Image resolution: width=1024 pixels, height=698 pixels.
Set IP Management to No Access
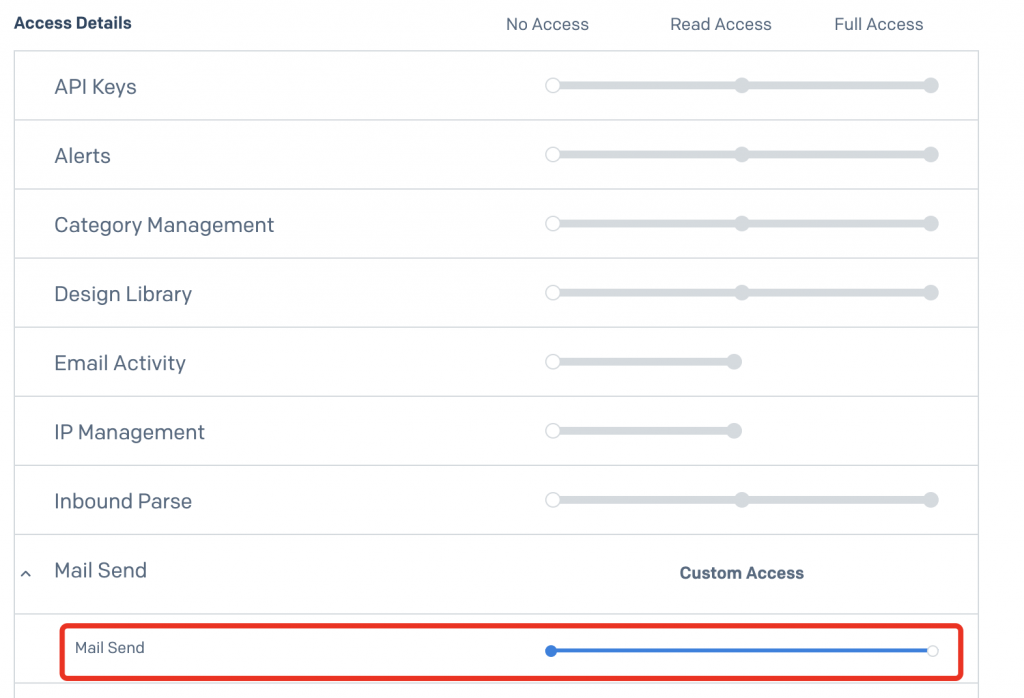552,431
